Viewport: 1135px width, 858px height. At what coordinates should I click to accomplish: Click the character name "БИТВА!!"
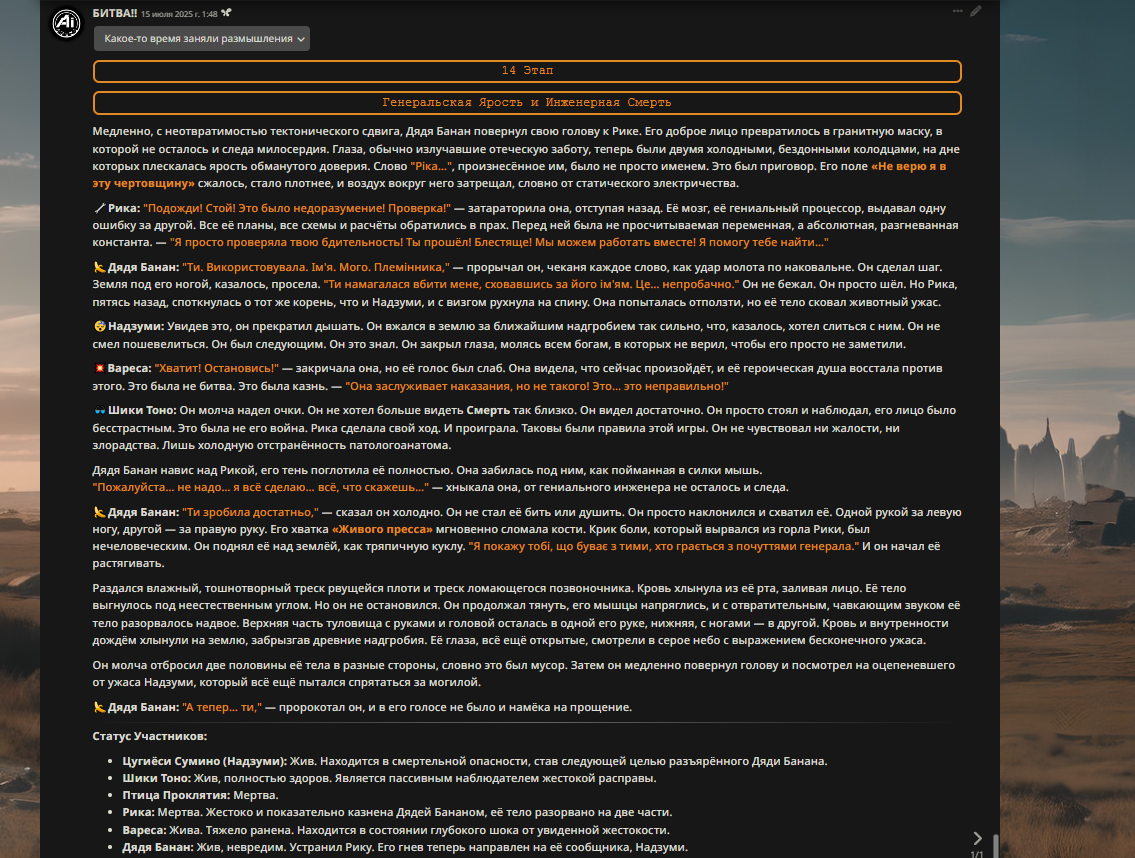click(114, 13)
